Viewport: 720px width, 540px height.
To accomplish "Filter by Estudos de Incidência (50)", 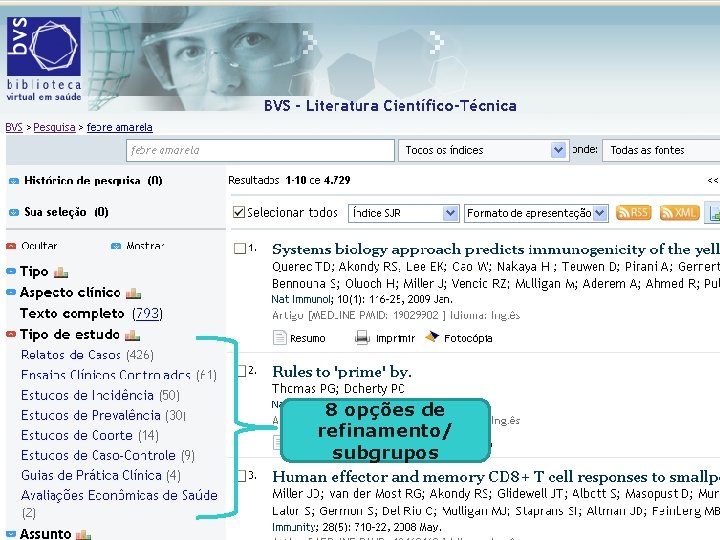I will tap(101, 395).
